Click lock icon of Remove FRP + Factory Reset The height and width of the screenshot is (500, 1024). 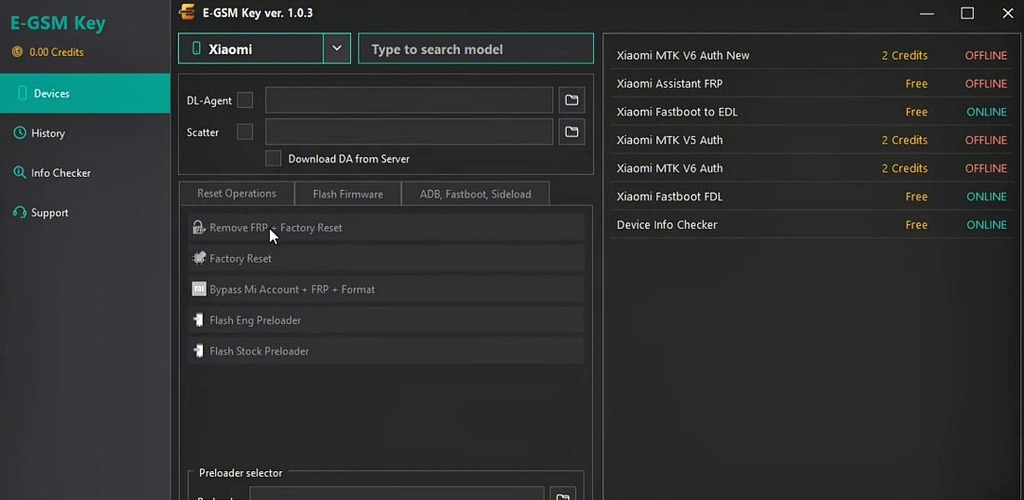click(x=199, y=228)
